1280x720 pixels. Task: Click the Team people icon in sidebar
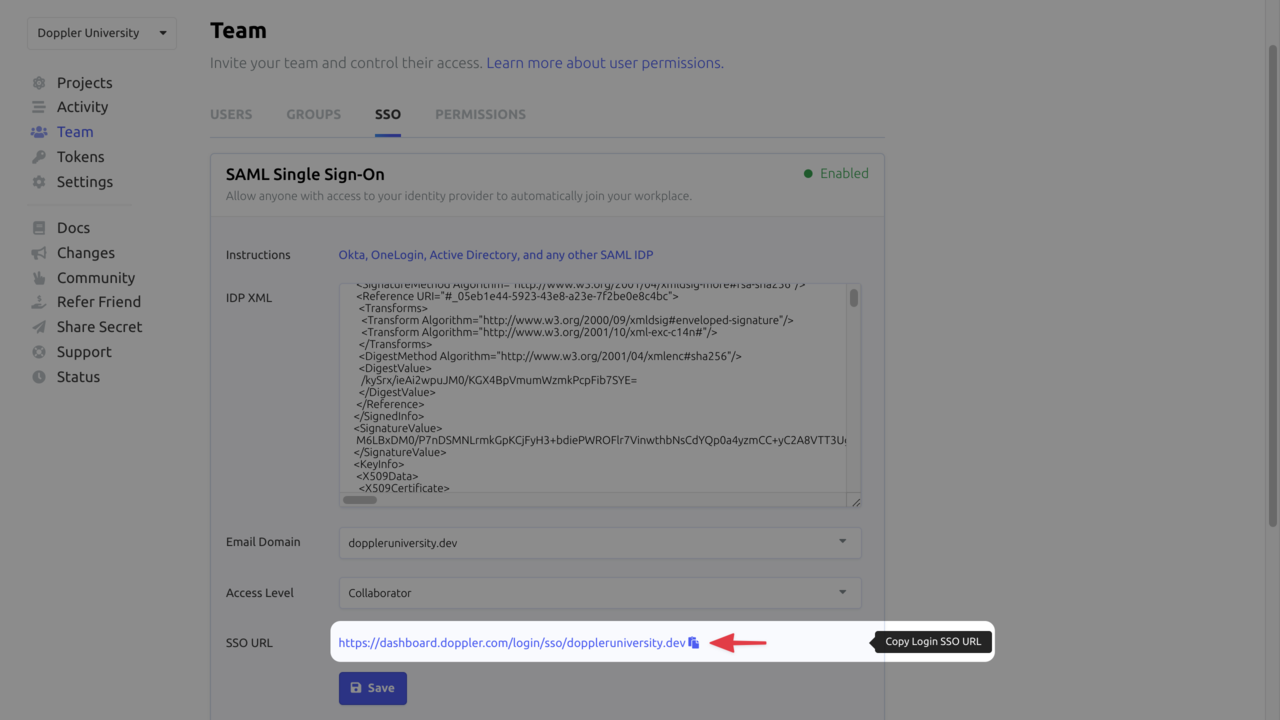(x=39, y=132)
